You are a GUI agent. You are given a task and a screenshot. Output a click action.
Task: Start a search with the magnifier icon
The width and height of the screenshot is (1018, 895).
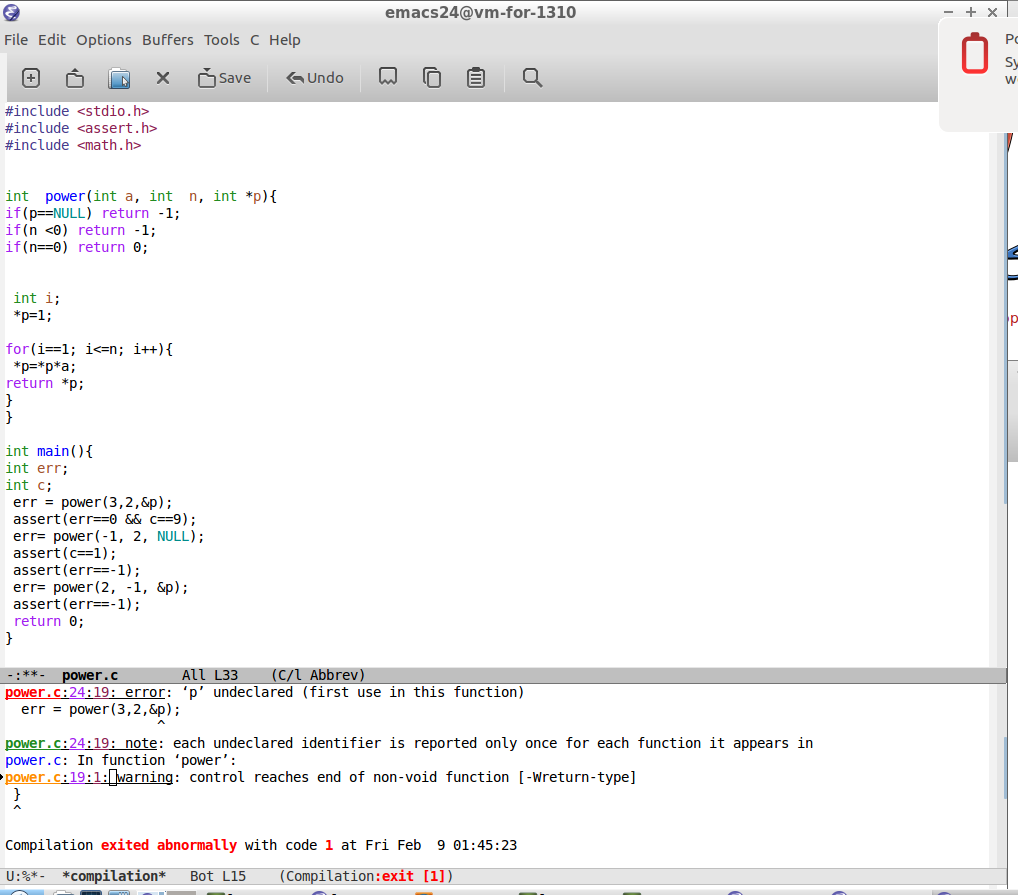[531, 77]
